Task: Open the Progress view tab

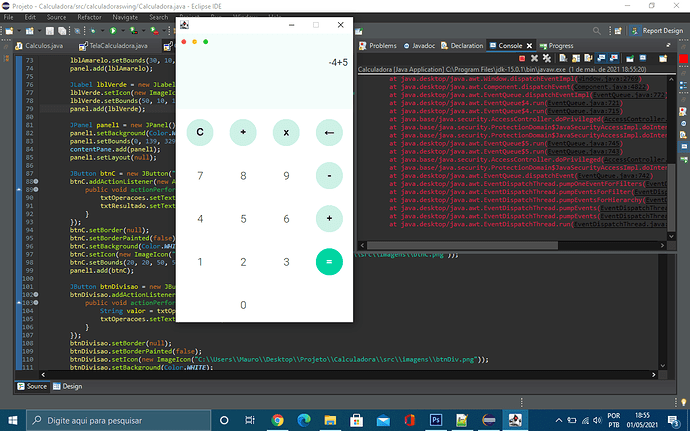Action: (x=556, y=46)
